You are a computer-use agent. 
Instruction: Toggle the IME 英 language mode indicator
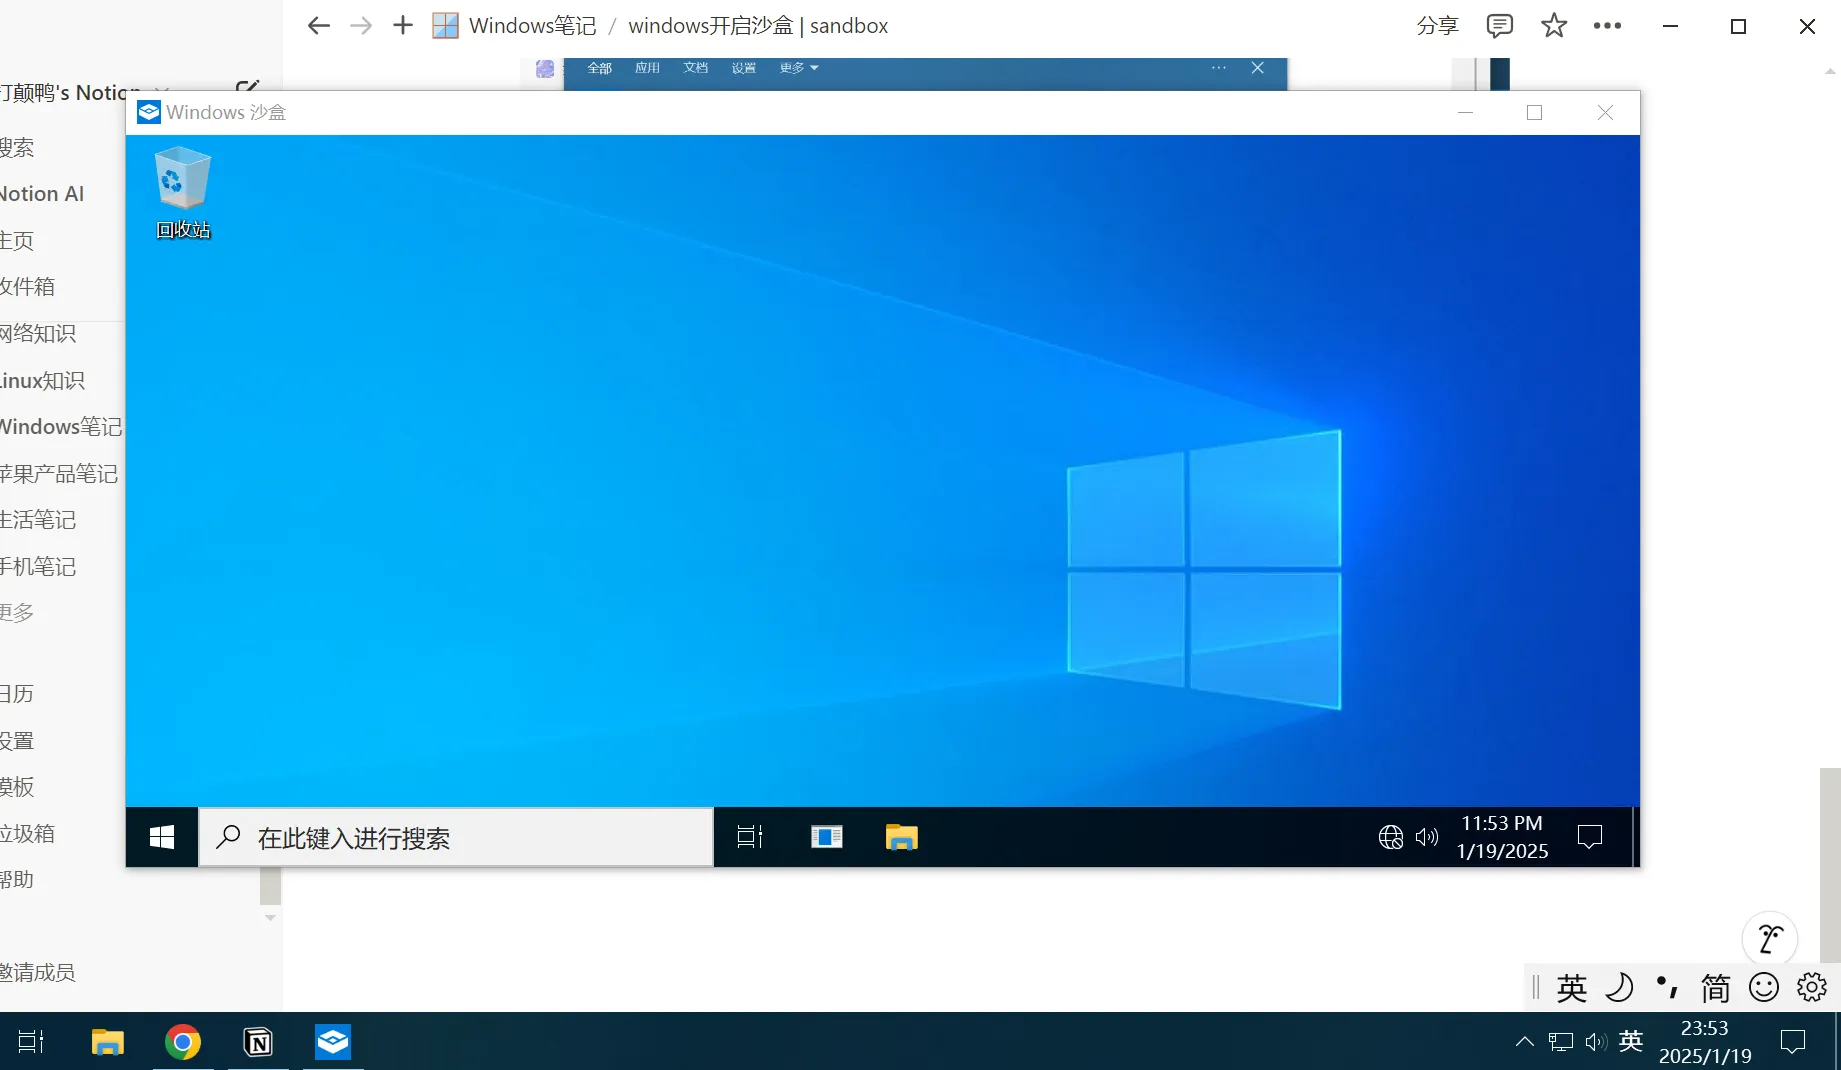[1571, 987]
